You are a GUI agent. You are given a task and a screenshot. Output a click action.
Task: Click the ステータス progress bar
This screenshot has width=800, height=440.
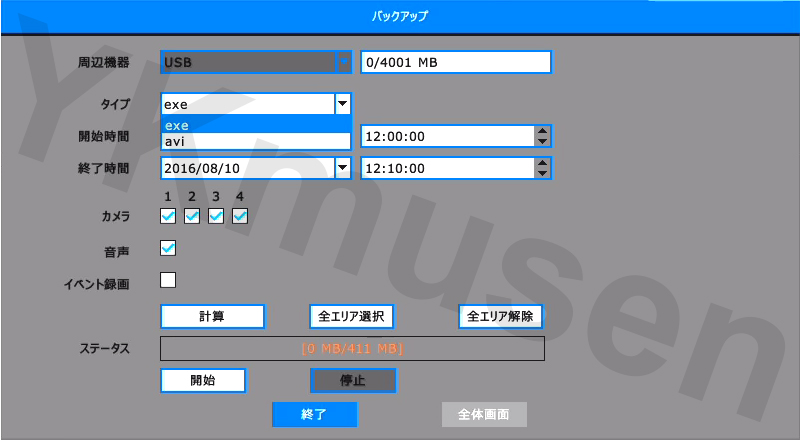coord(353,349)
